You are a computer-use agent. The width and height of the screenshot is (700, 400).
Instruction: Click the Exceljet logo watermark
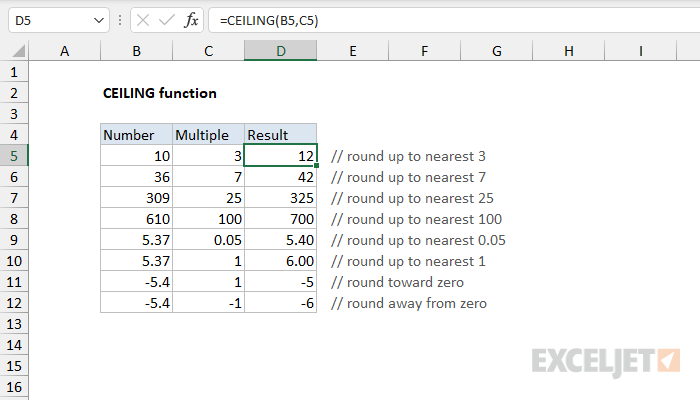606,362
